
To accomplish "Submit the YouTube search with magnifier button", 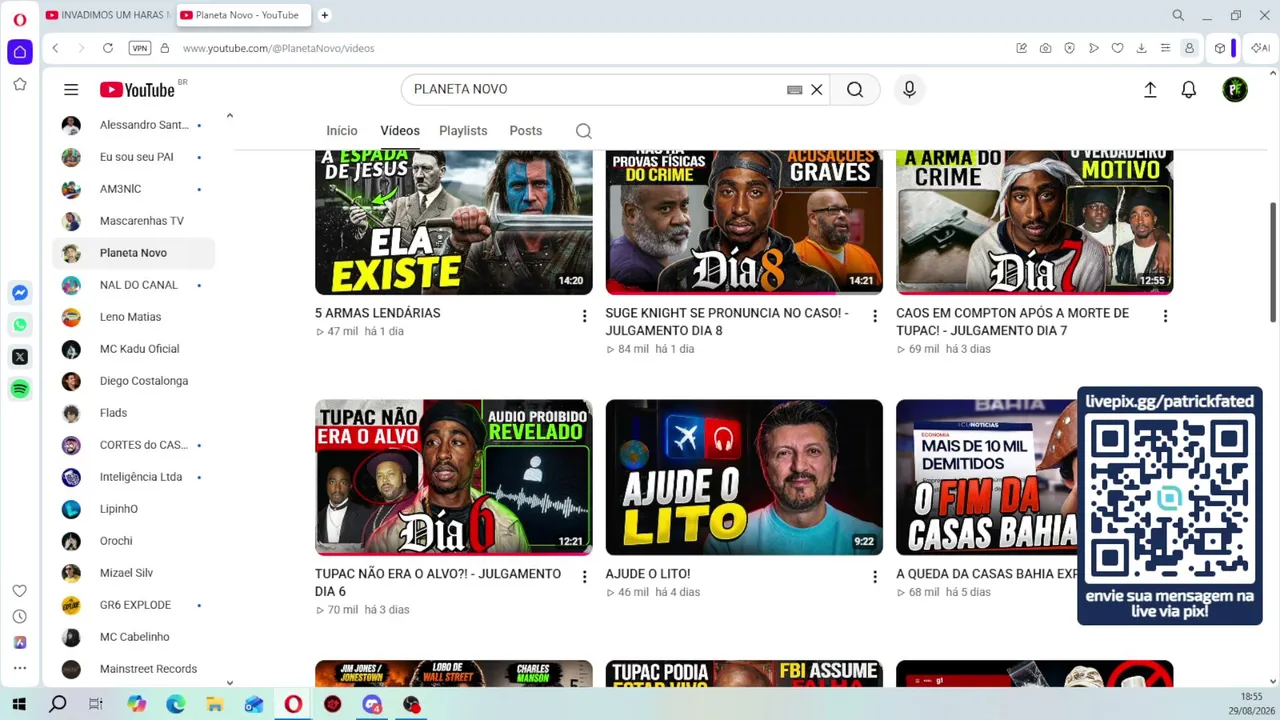I will [855, 89].
